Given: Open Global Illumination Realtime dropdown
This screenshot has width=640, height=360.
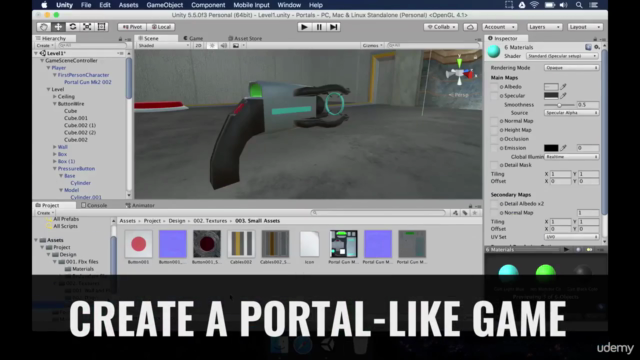Looking at the screenshot, I should (571, 157).
